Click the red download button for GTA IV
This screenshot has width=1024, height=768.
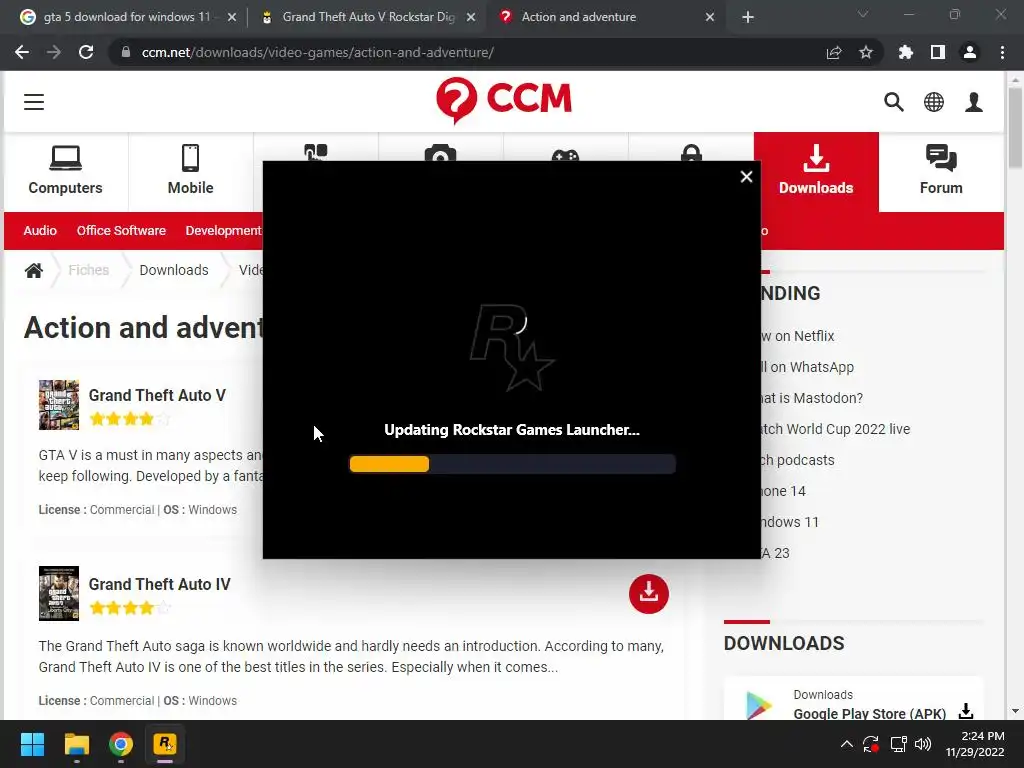(x=648, y=594)
